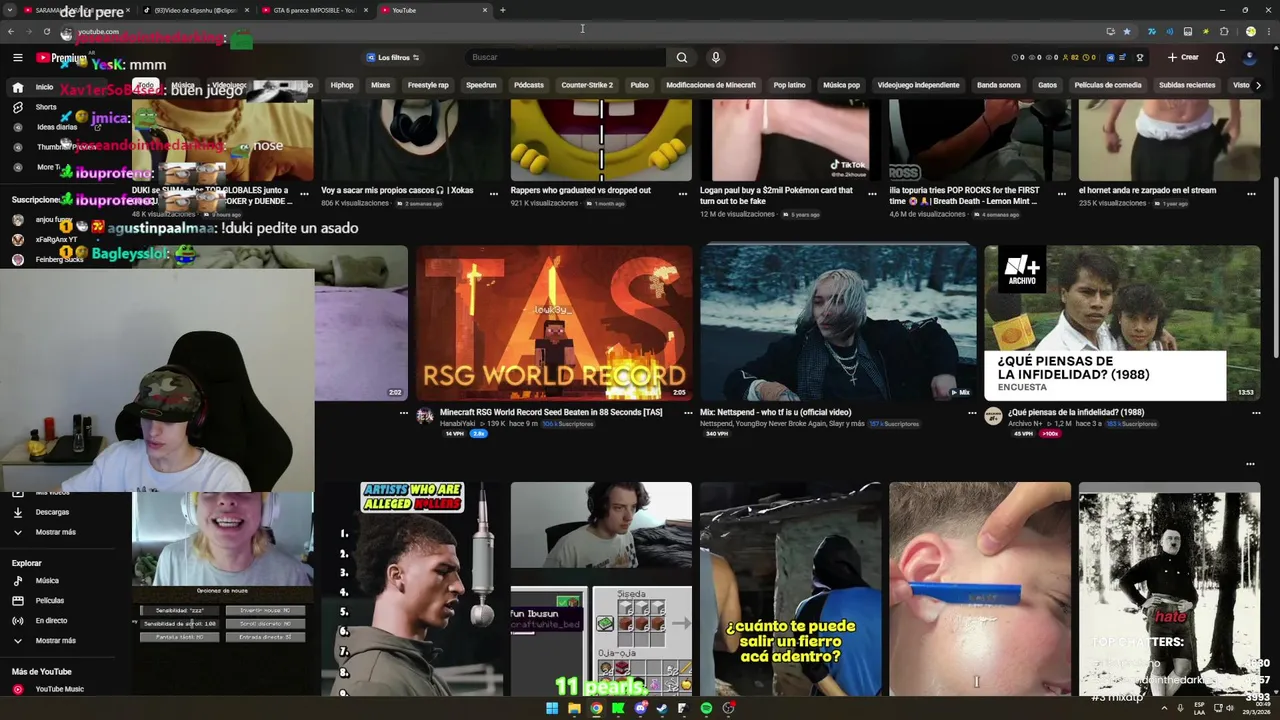Open Google Chrome from the taskbar
This screenshot has height=720, width=1280.
pyautogui.click(x=596, y=708)
